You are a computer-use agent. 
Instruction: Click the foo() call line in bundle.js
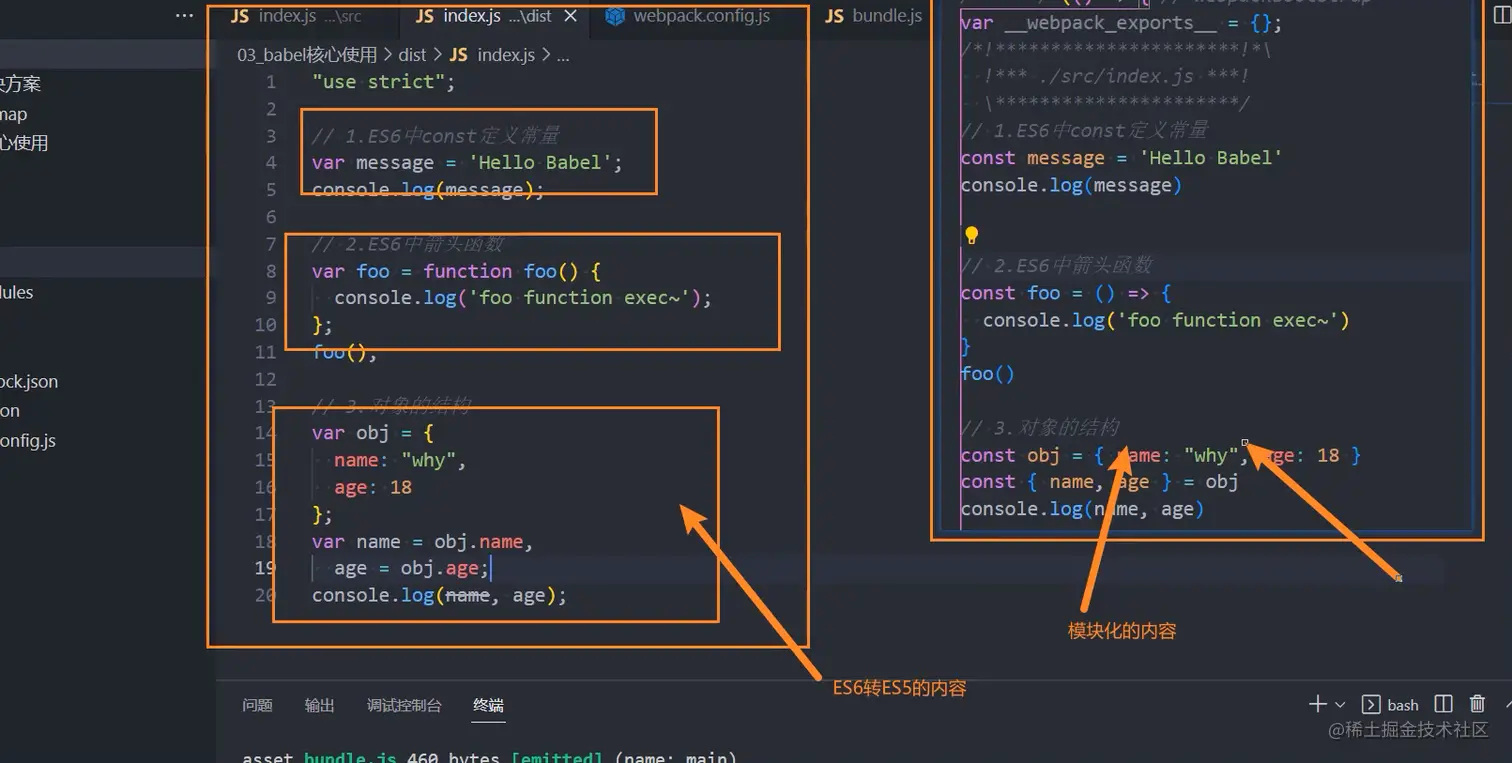coord(988,374)
